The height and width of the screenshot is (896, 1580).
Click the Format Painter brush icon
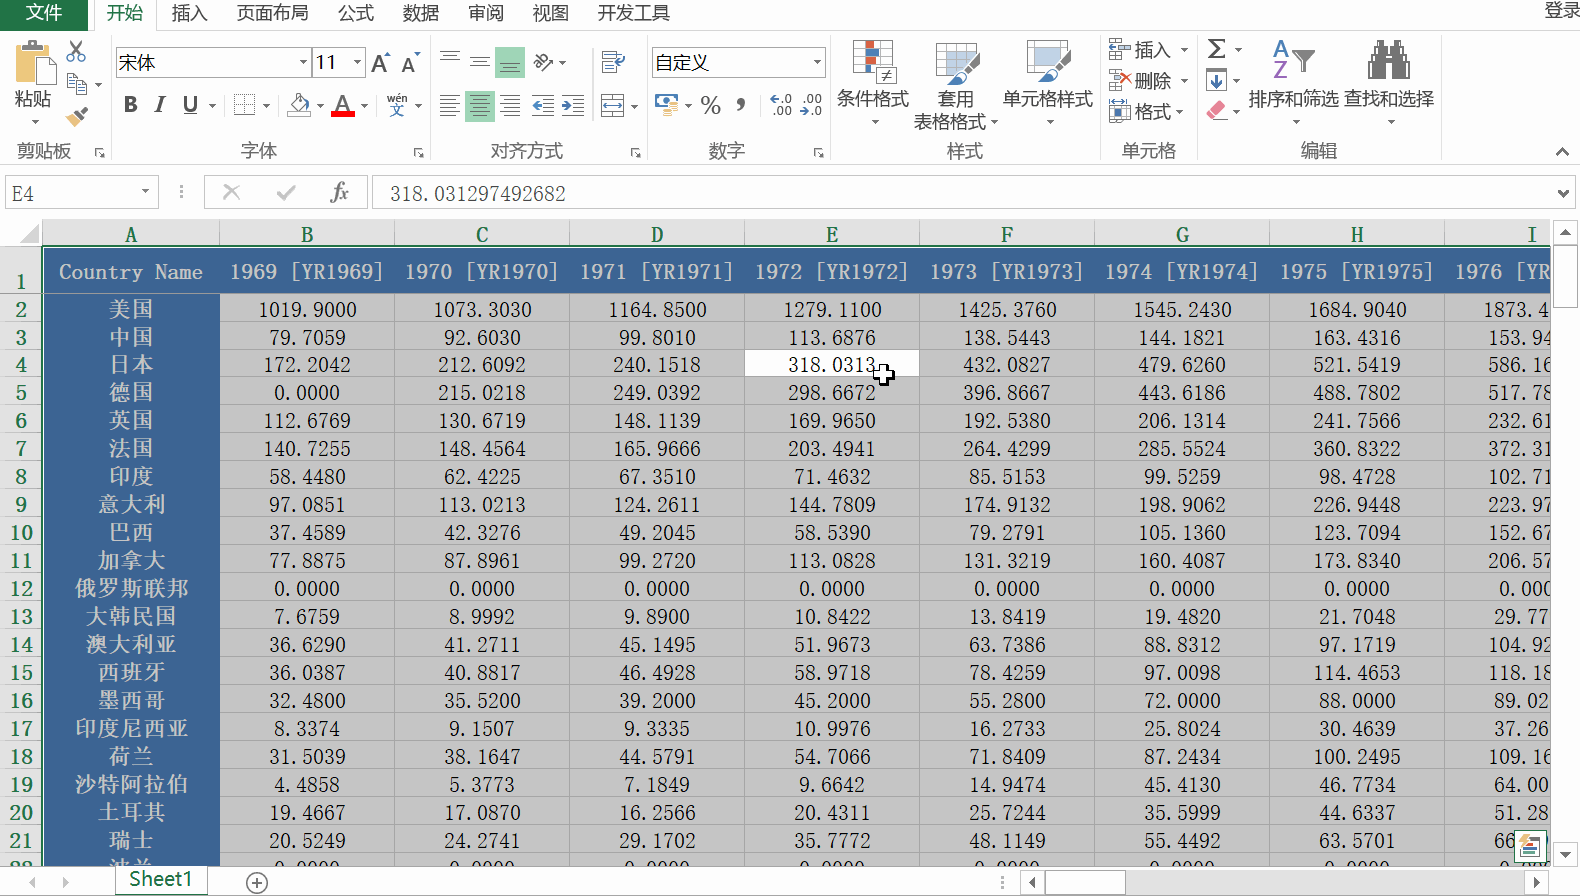point(76,117)
